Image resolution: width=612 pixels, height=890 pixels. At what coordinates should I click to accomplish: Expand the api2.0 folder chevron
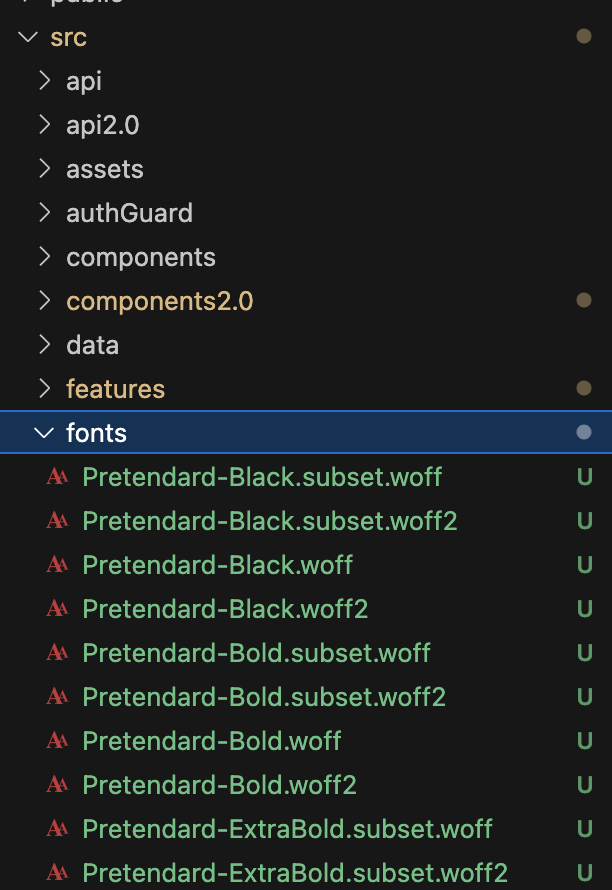click(44, 125)
